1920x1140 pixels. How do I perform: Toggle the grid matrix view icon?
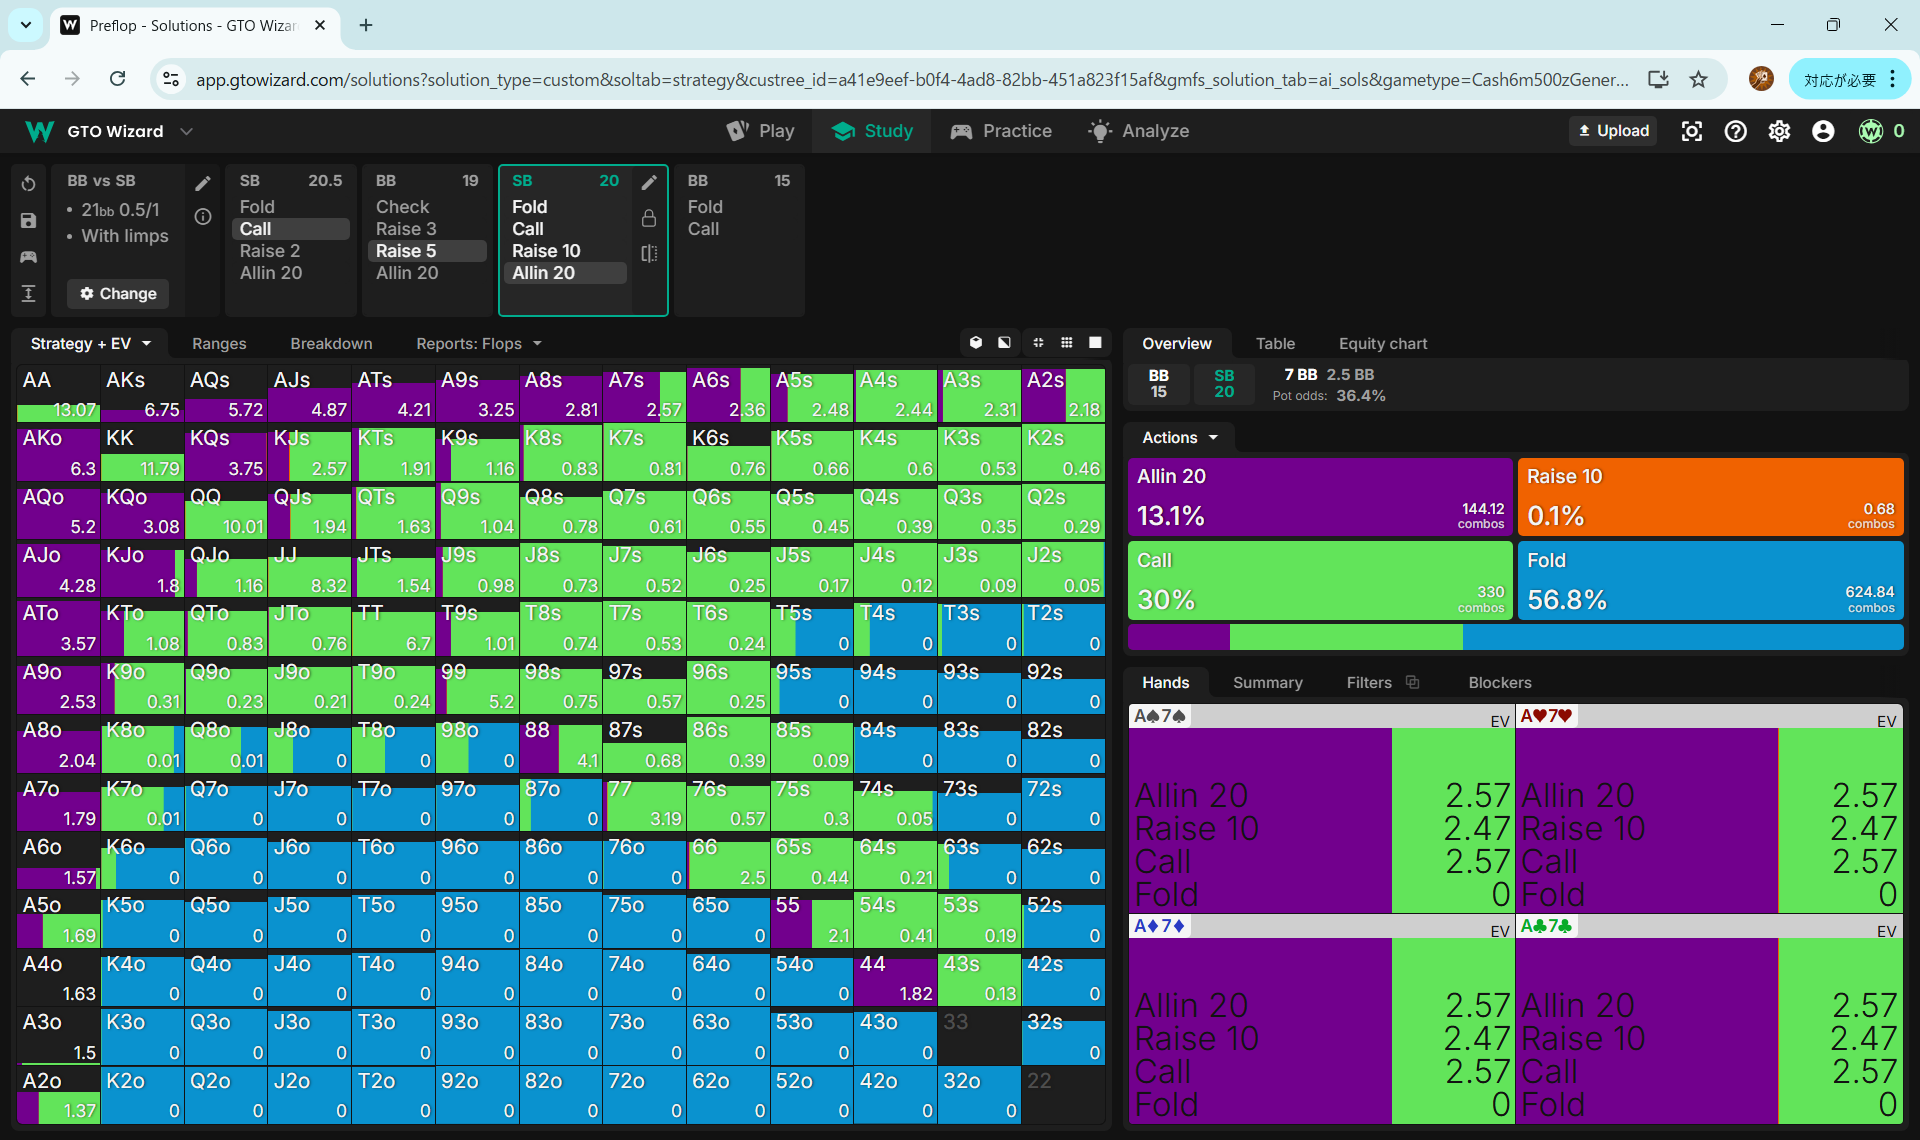pos(1067,343)
